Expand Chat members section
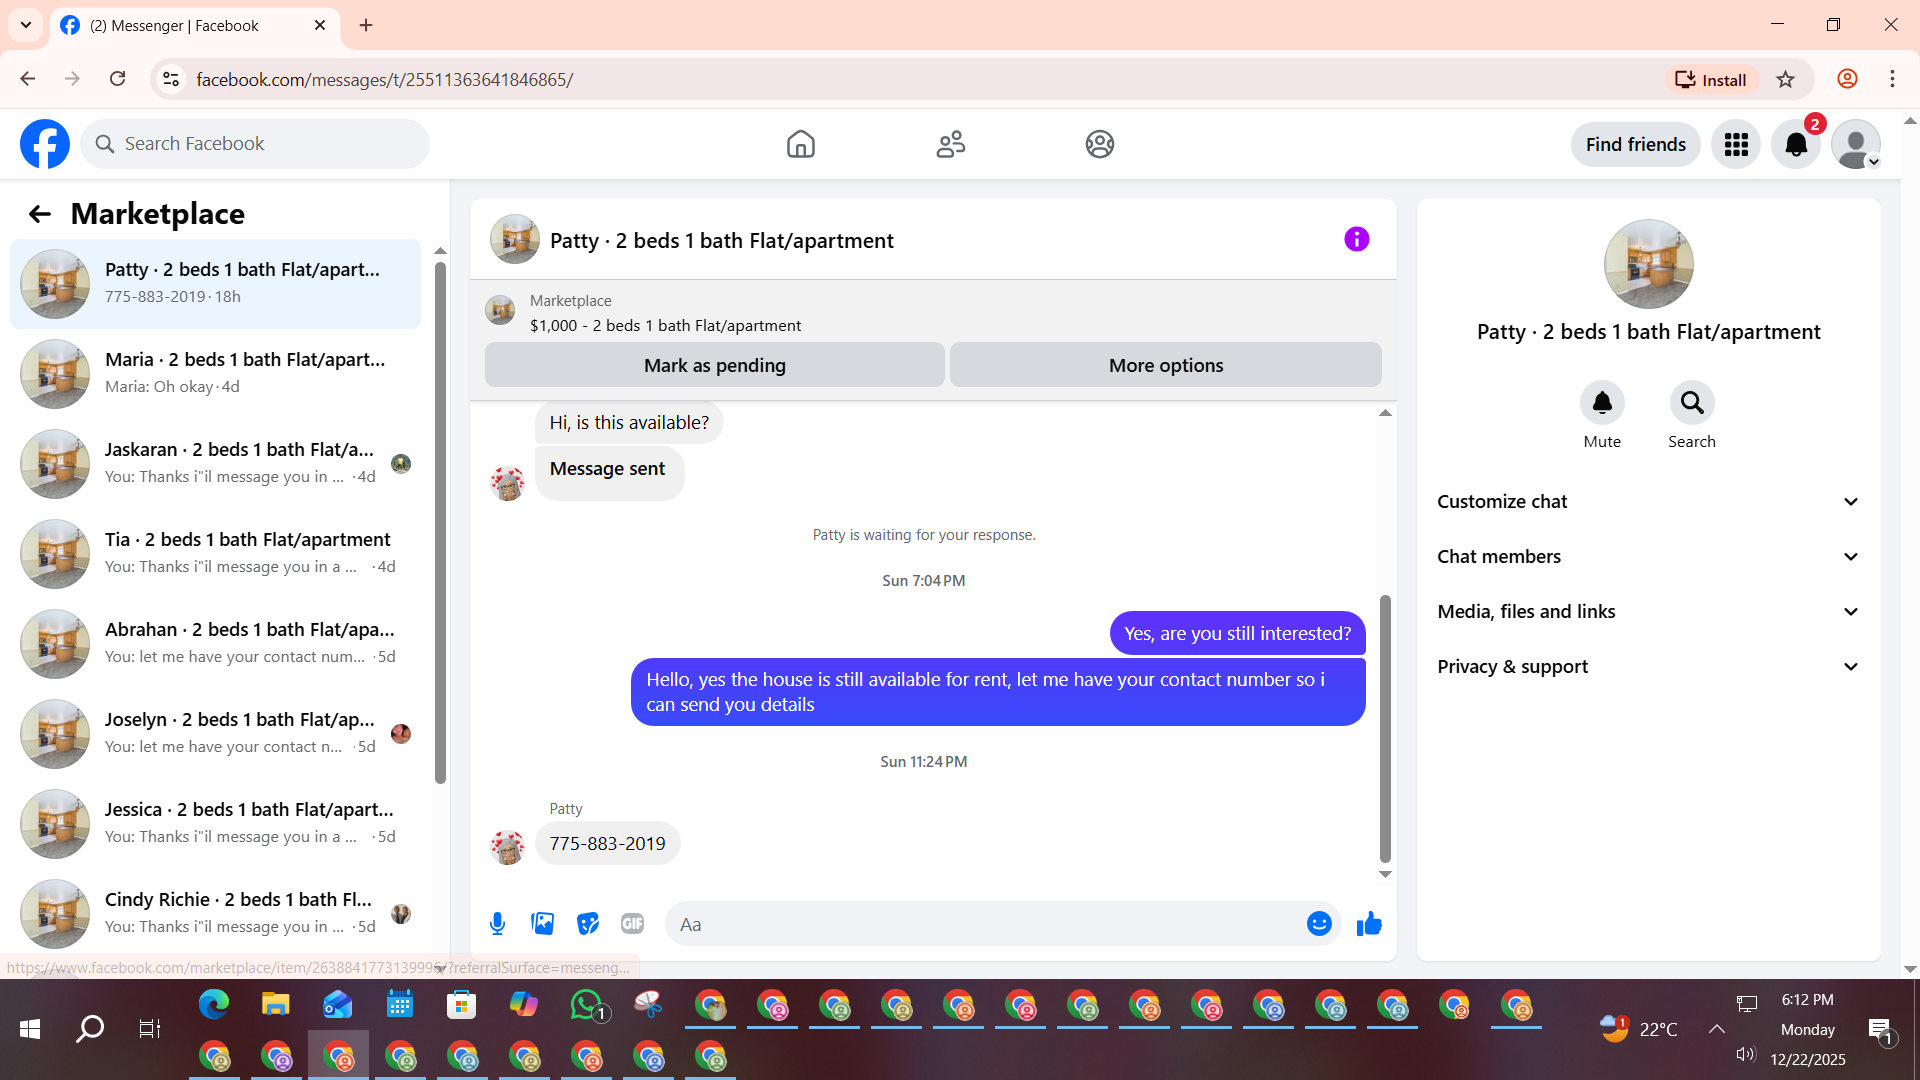Viewport: 1920px width, 1080px height. click(1648, 557)
